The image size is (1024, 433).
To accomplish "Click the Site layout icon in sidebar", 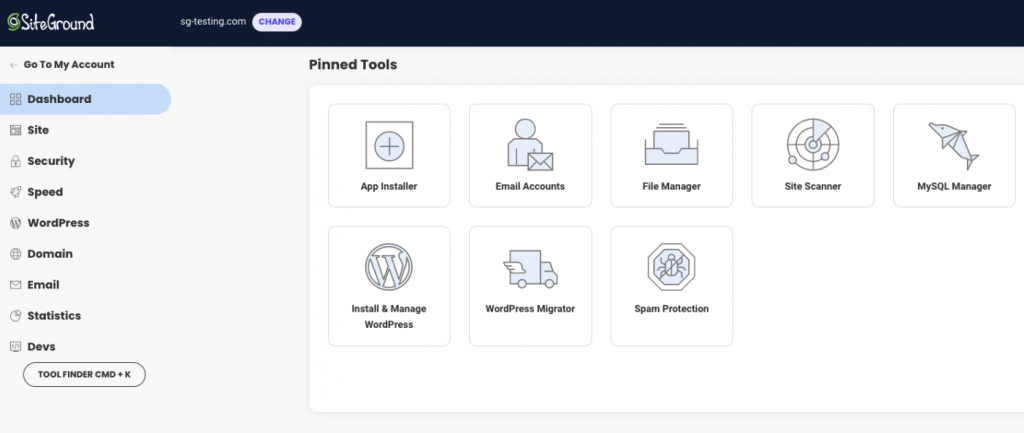I will (16, 130).
